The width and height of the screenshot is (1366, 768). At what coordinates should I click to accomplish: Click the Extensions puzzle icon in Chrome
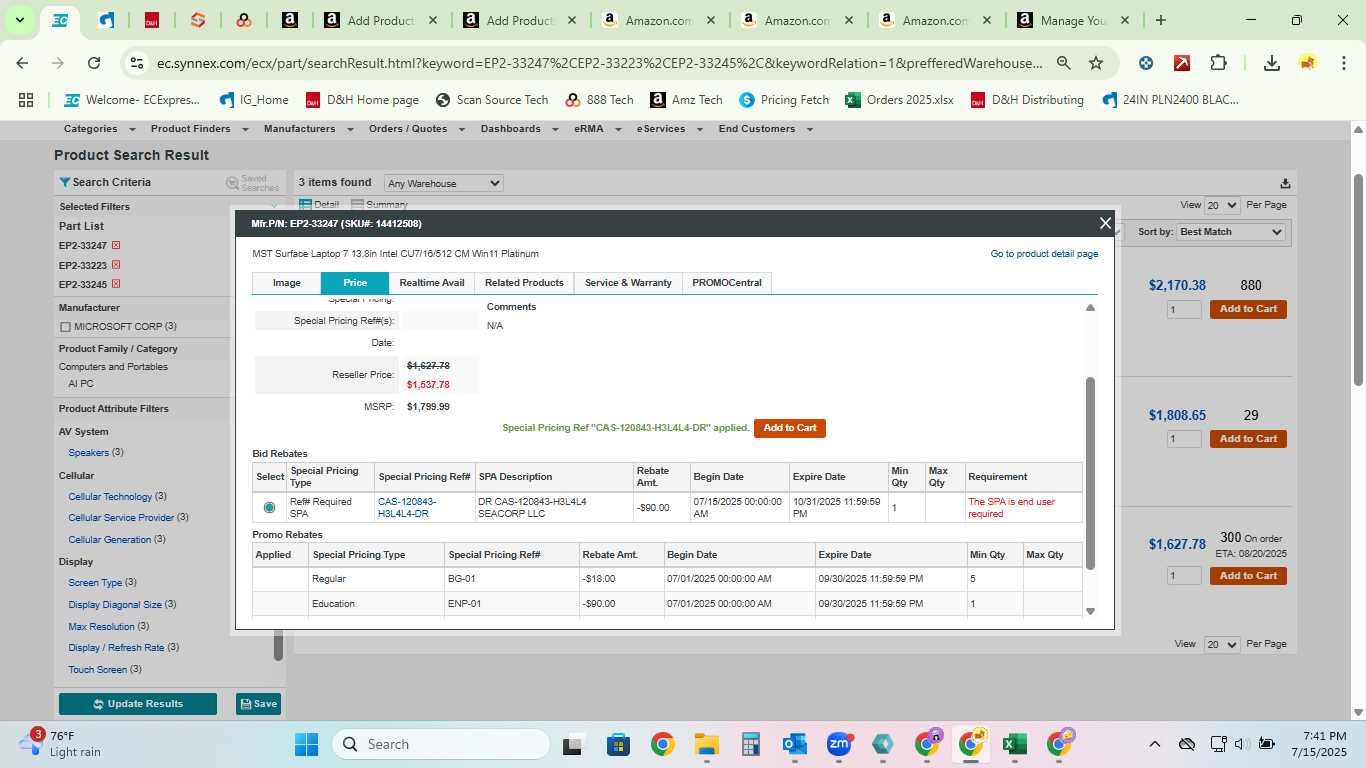[x=1218, y=63]
